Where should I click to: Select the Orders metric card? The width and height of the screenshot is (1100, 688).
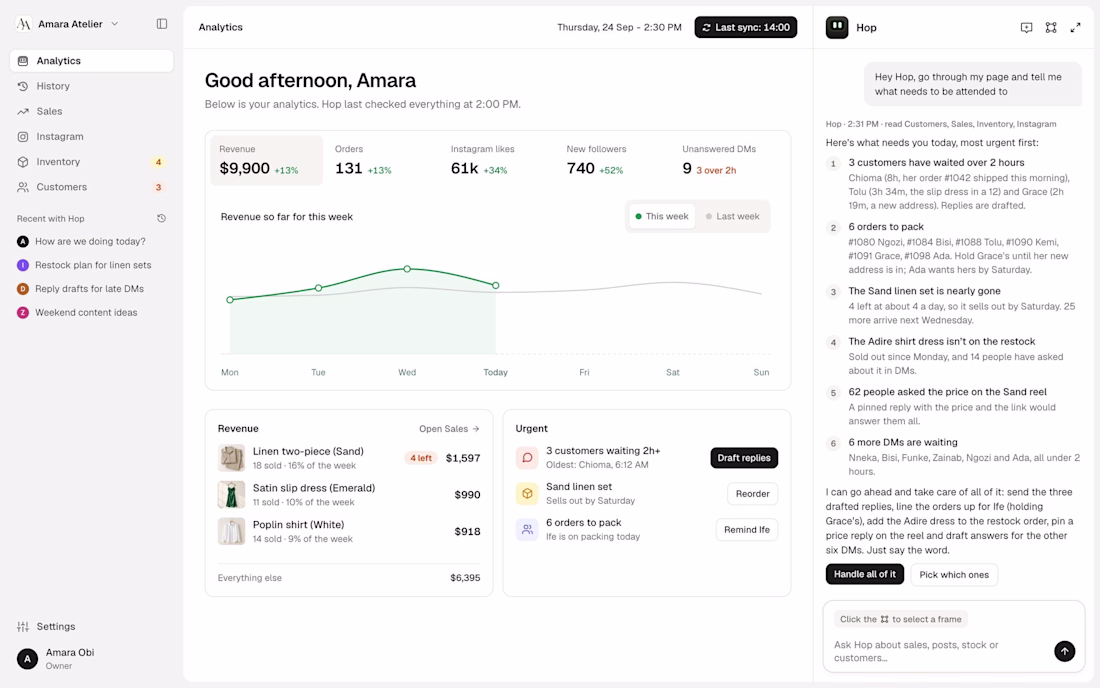click(x=382, y=161)
